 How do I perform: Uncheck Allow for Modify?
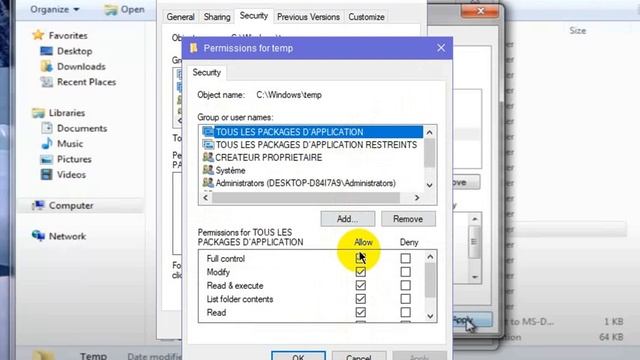pos(360,272)
